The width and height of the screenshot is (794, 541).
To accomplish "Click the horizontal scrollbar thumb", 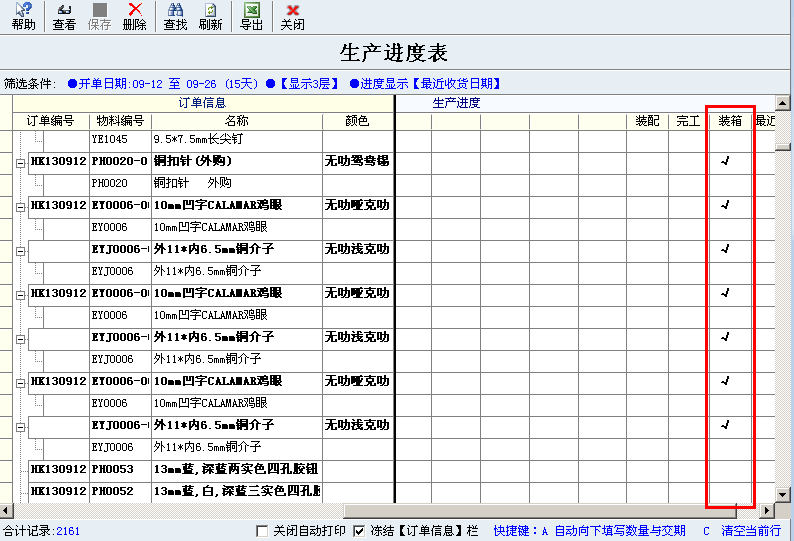I will pos(540,511).
